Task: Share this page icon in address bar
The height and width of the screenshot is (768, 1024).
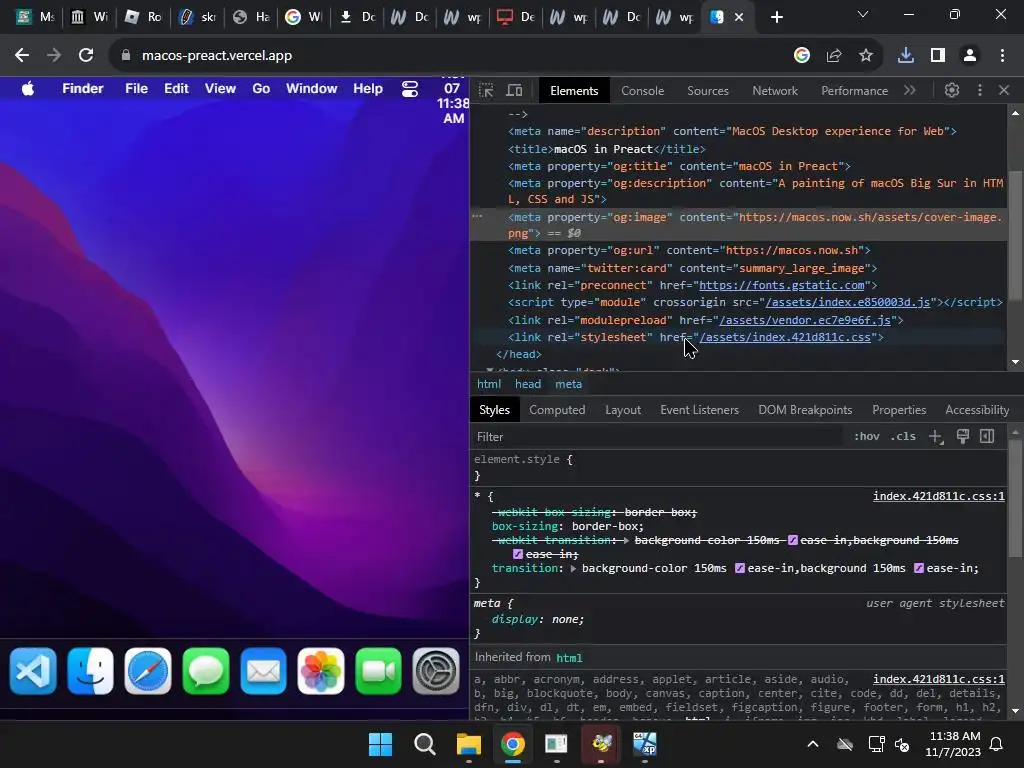Action: pos(834,56)
